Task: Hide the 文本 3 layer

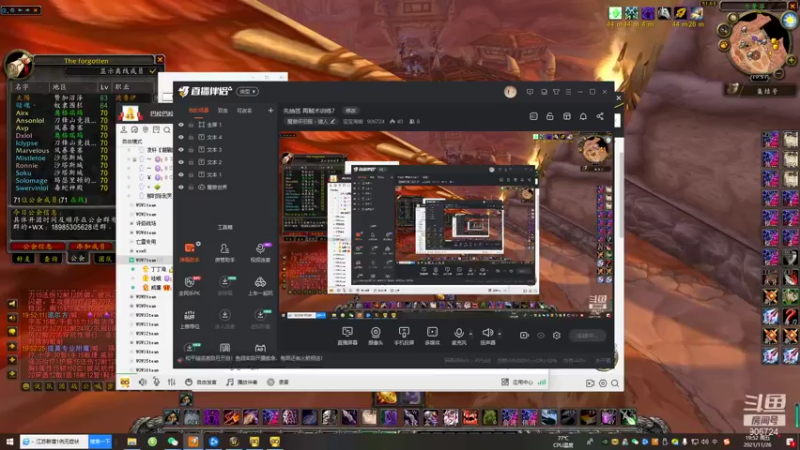Action: (x=181, y=149)
